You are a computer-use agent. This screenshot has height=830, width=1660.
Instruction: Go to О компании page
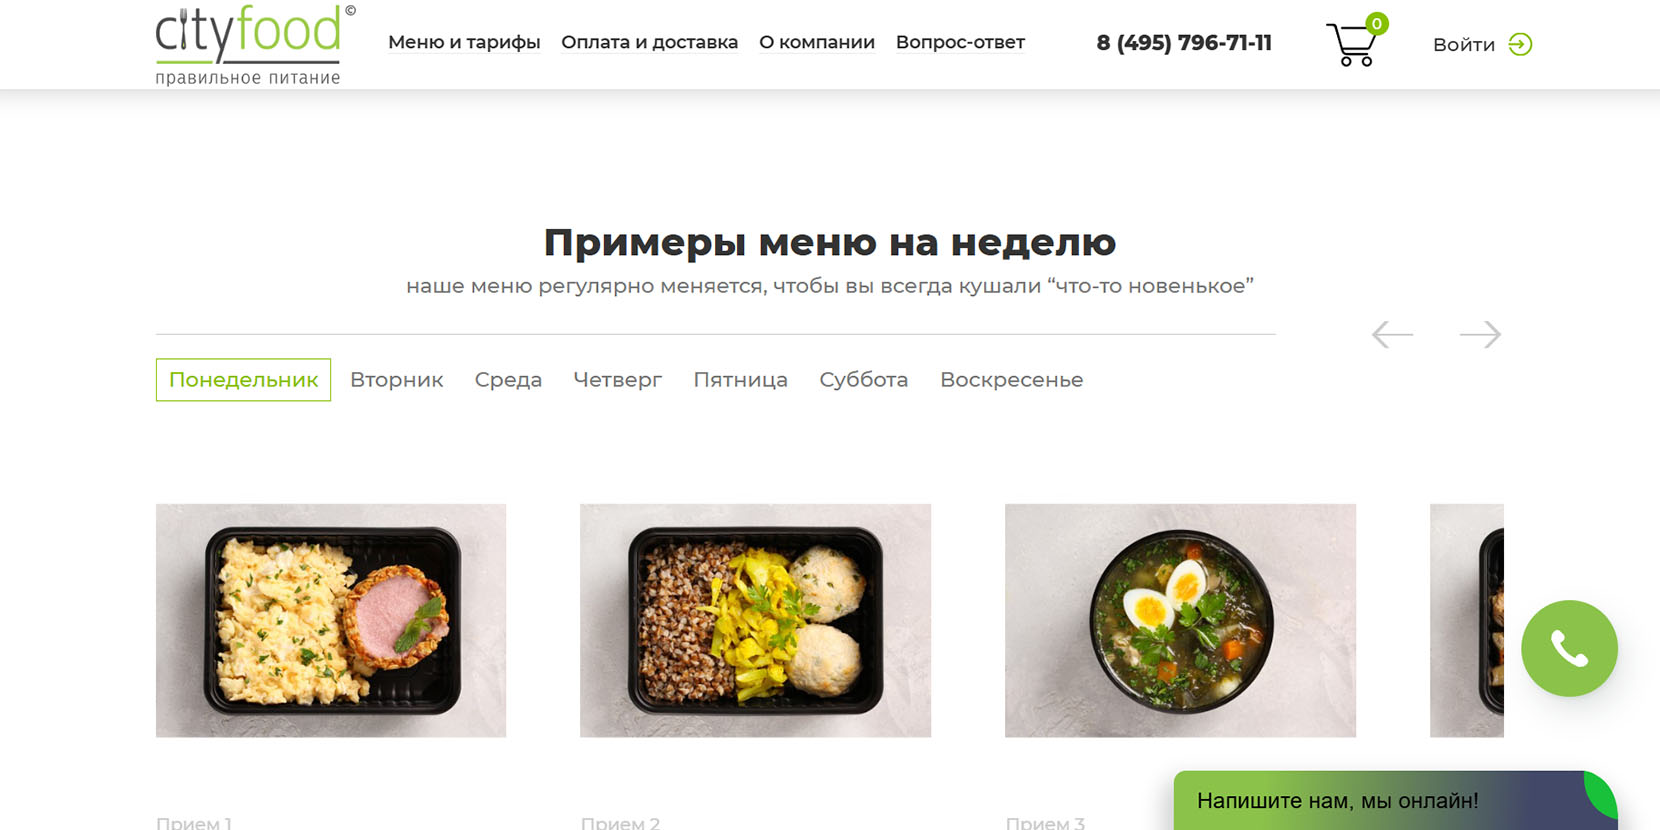point(816,42)
